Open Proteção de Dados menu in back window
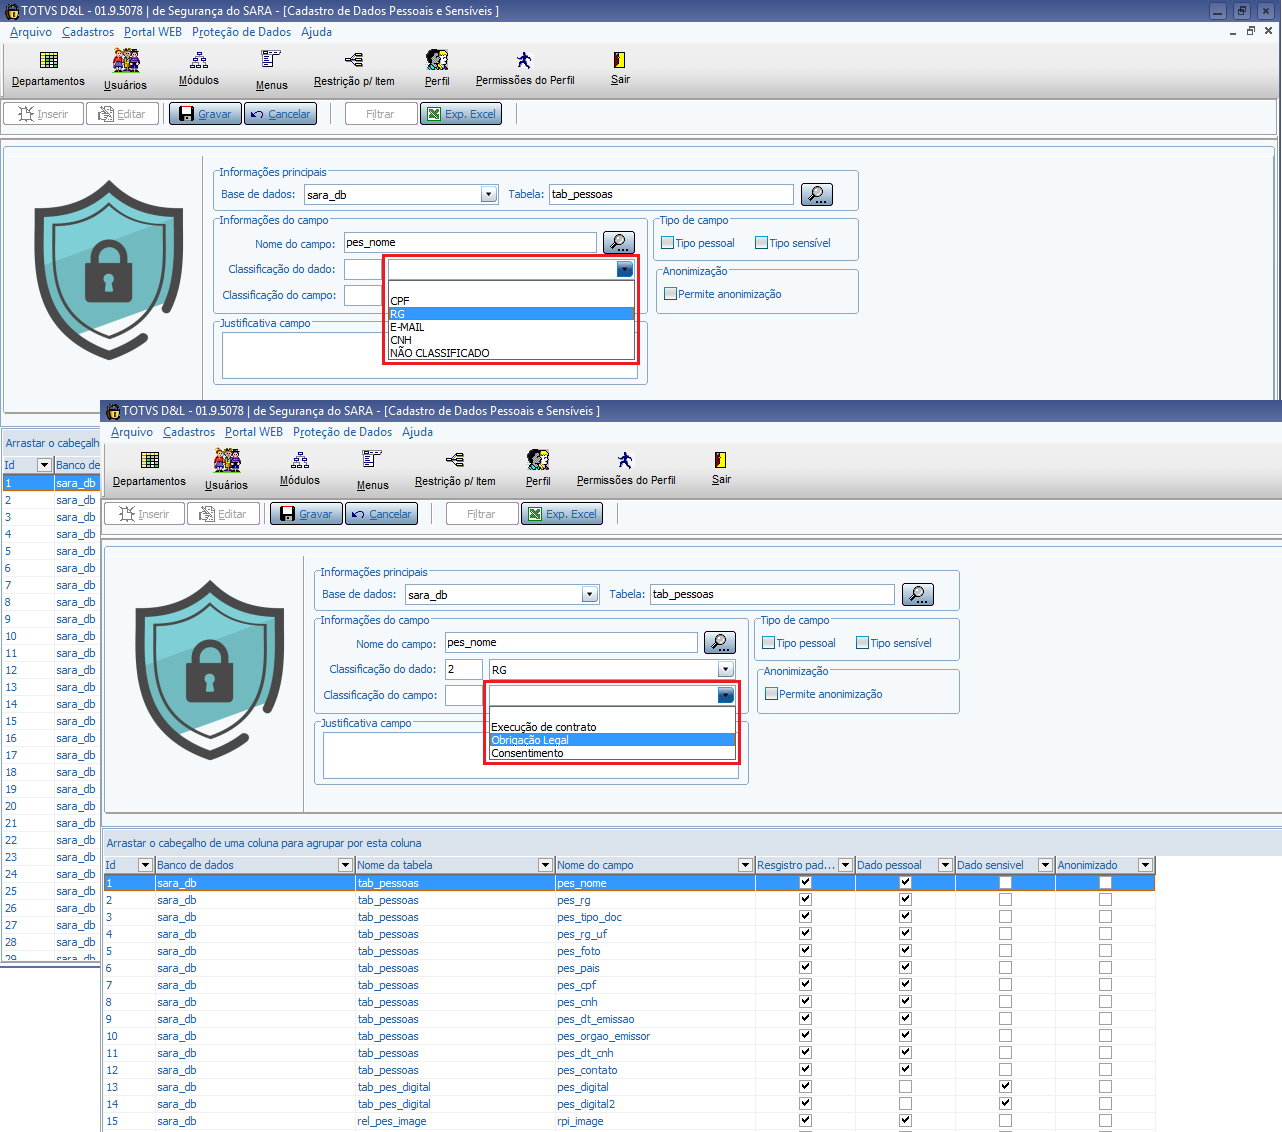This screenshot has width=1282, height=1132. [x=241, y=32]
